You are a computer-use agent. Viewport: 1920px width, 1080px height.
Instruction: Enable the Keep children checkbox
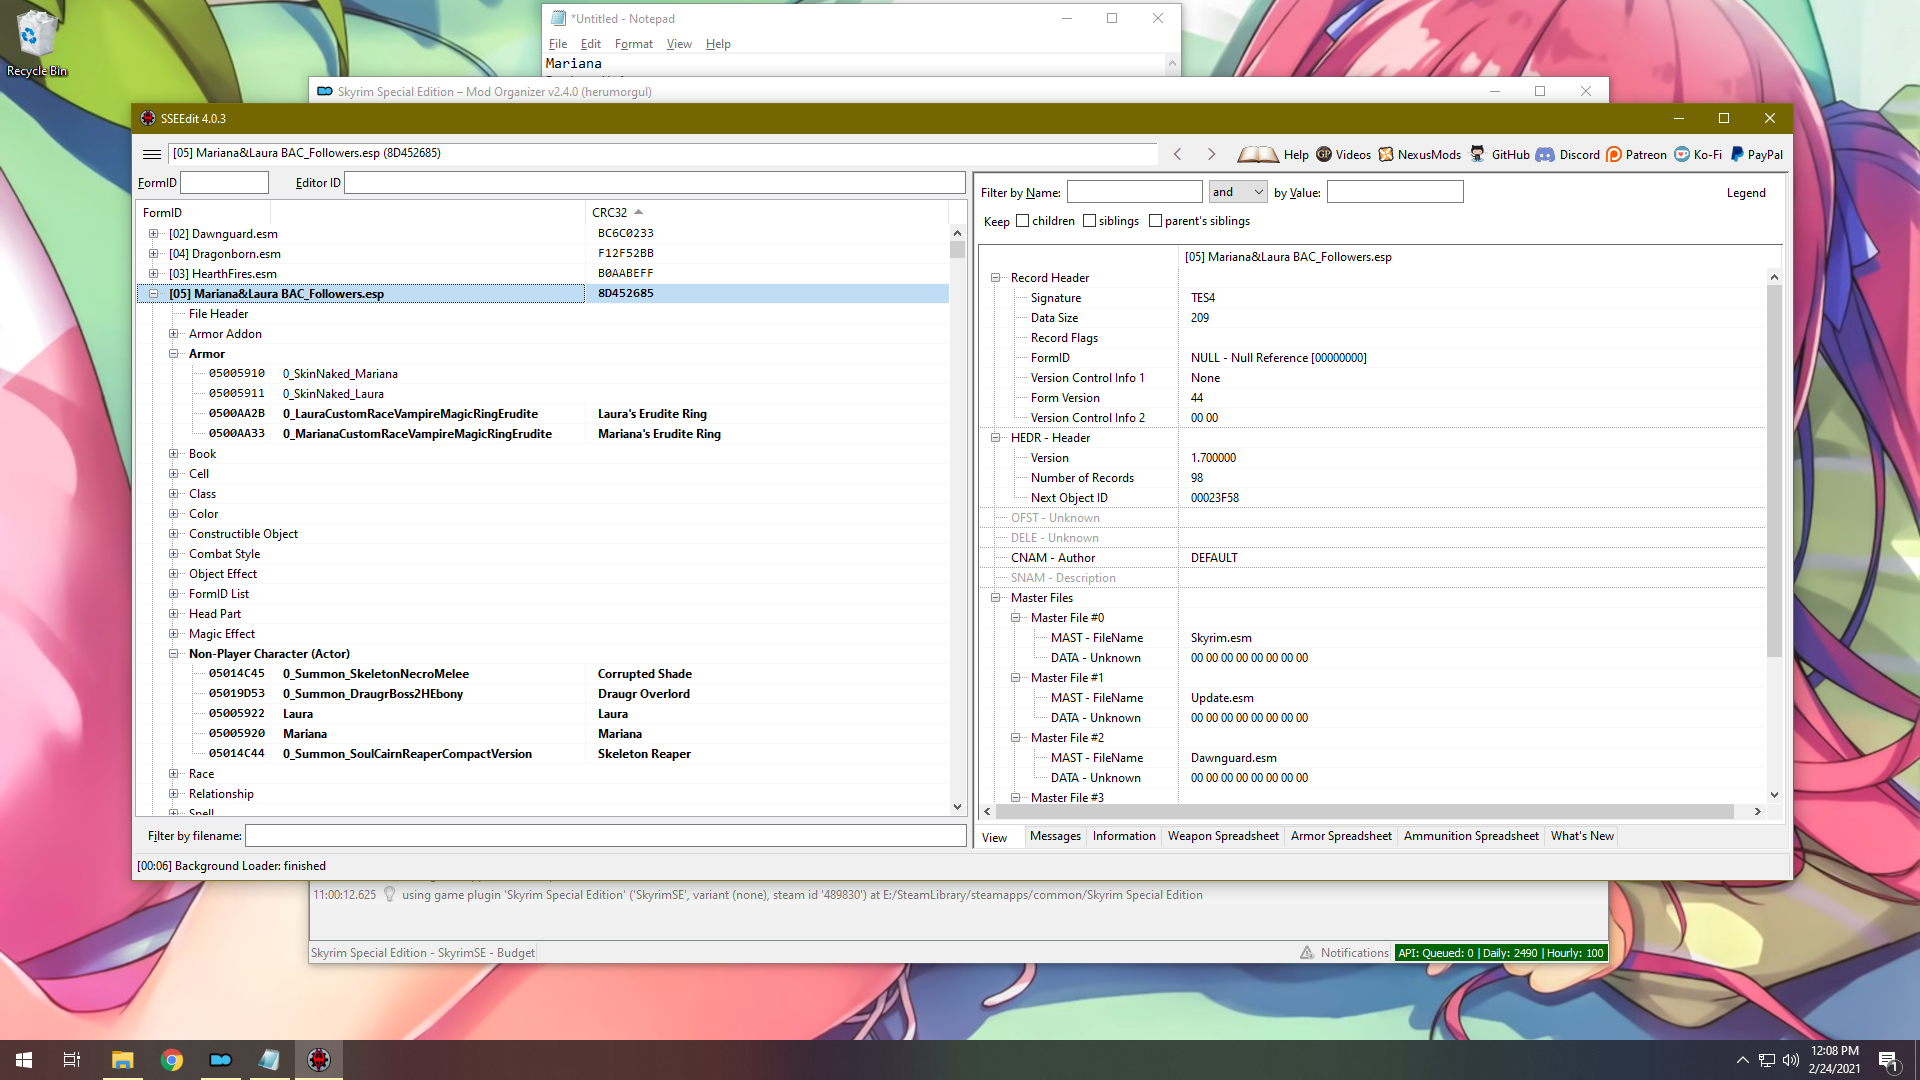[x=1022, y=221]
